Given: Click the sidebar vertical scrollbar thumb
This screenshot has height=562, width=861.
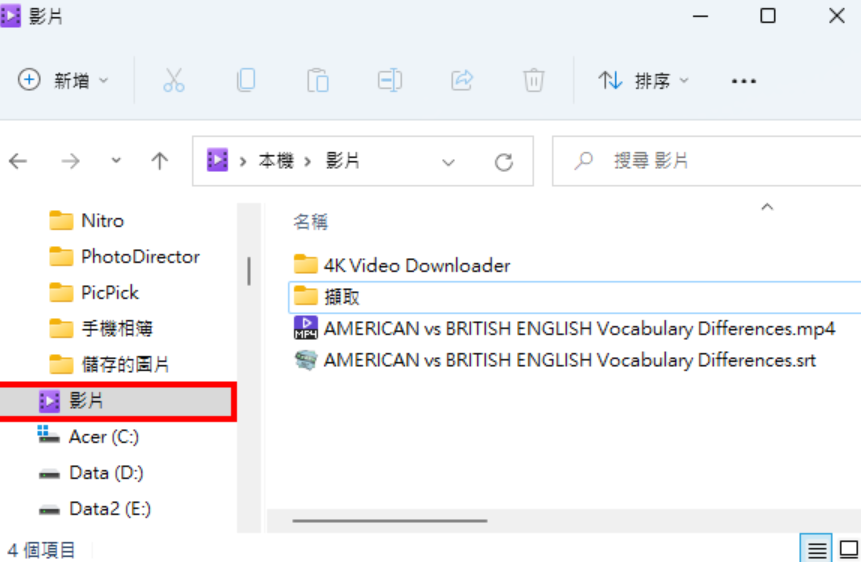Looking at the screenshot, I should point(249,271).
